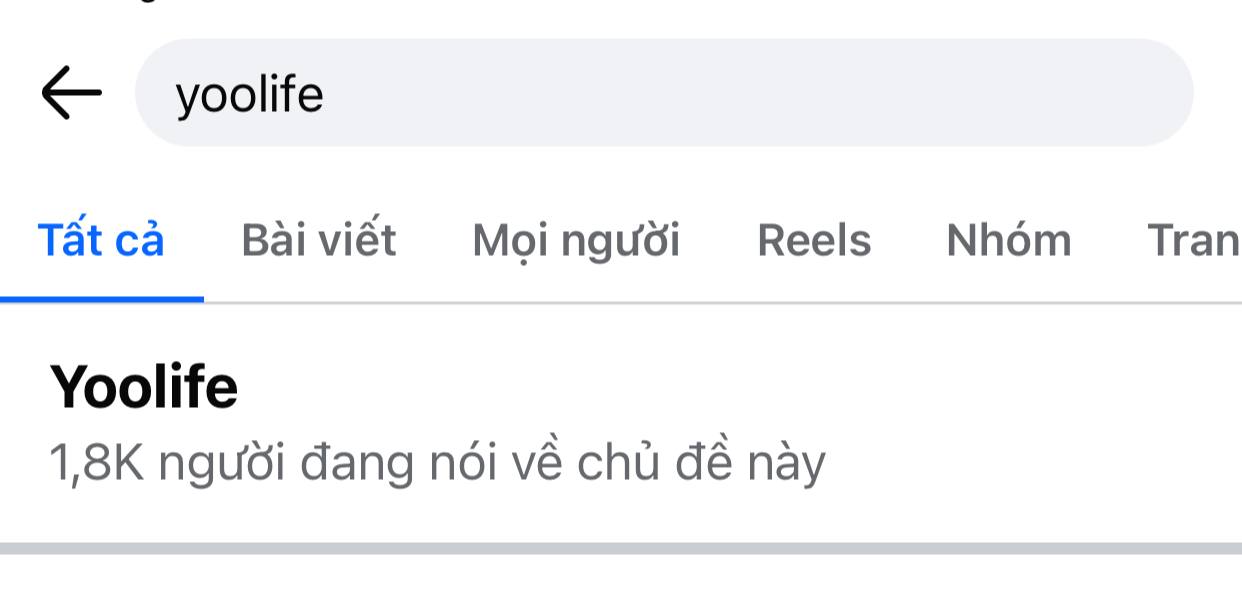The height and width of the screenshot is (590, 1242).
Task: Open the Mọi người tab
Action: [576, 240]
